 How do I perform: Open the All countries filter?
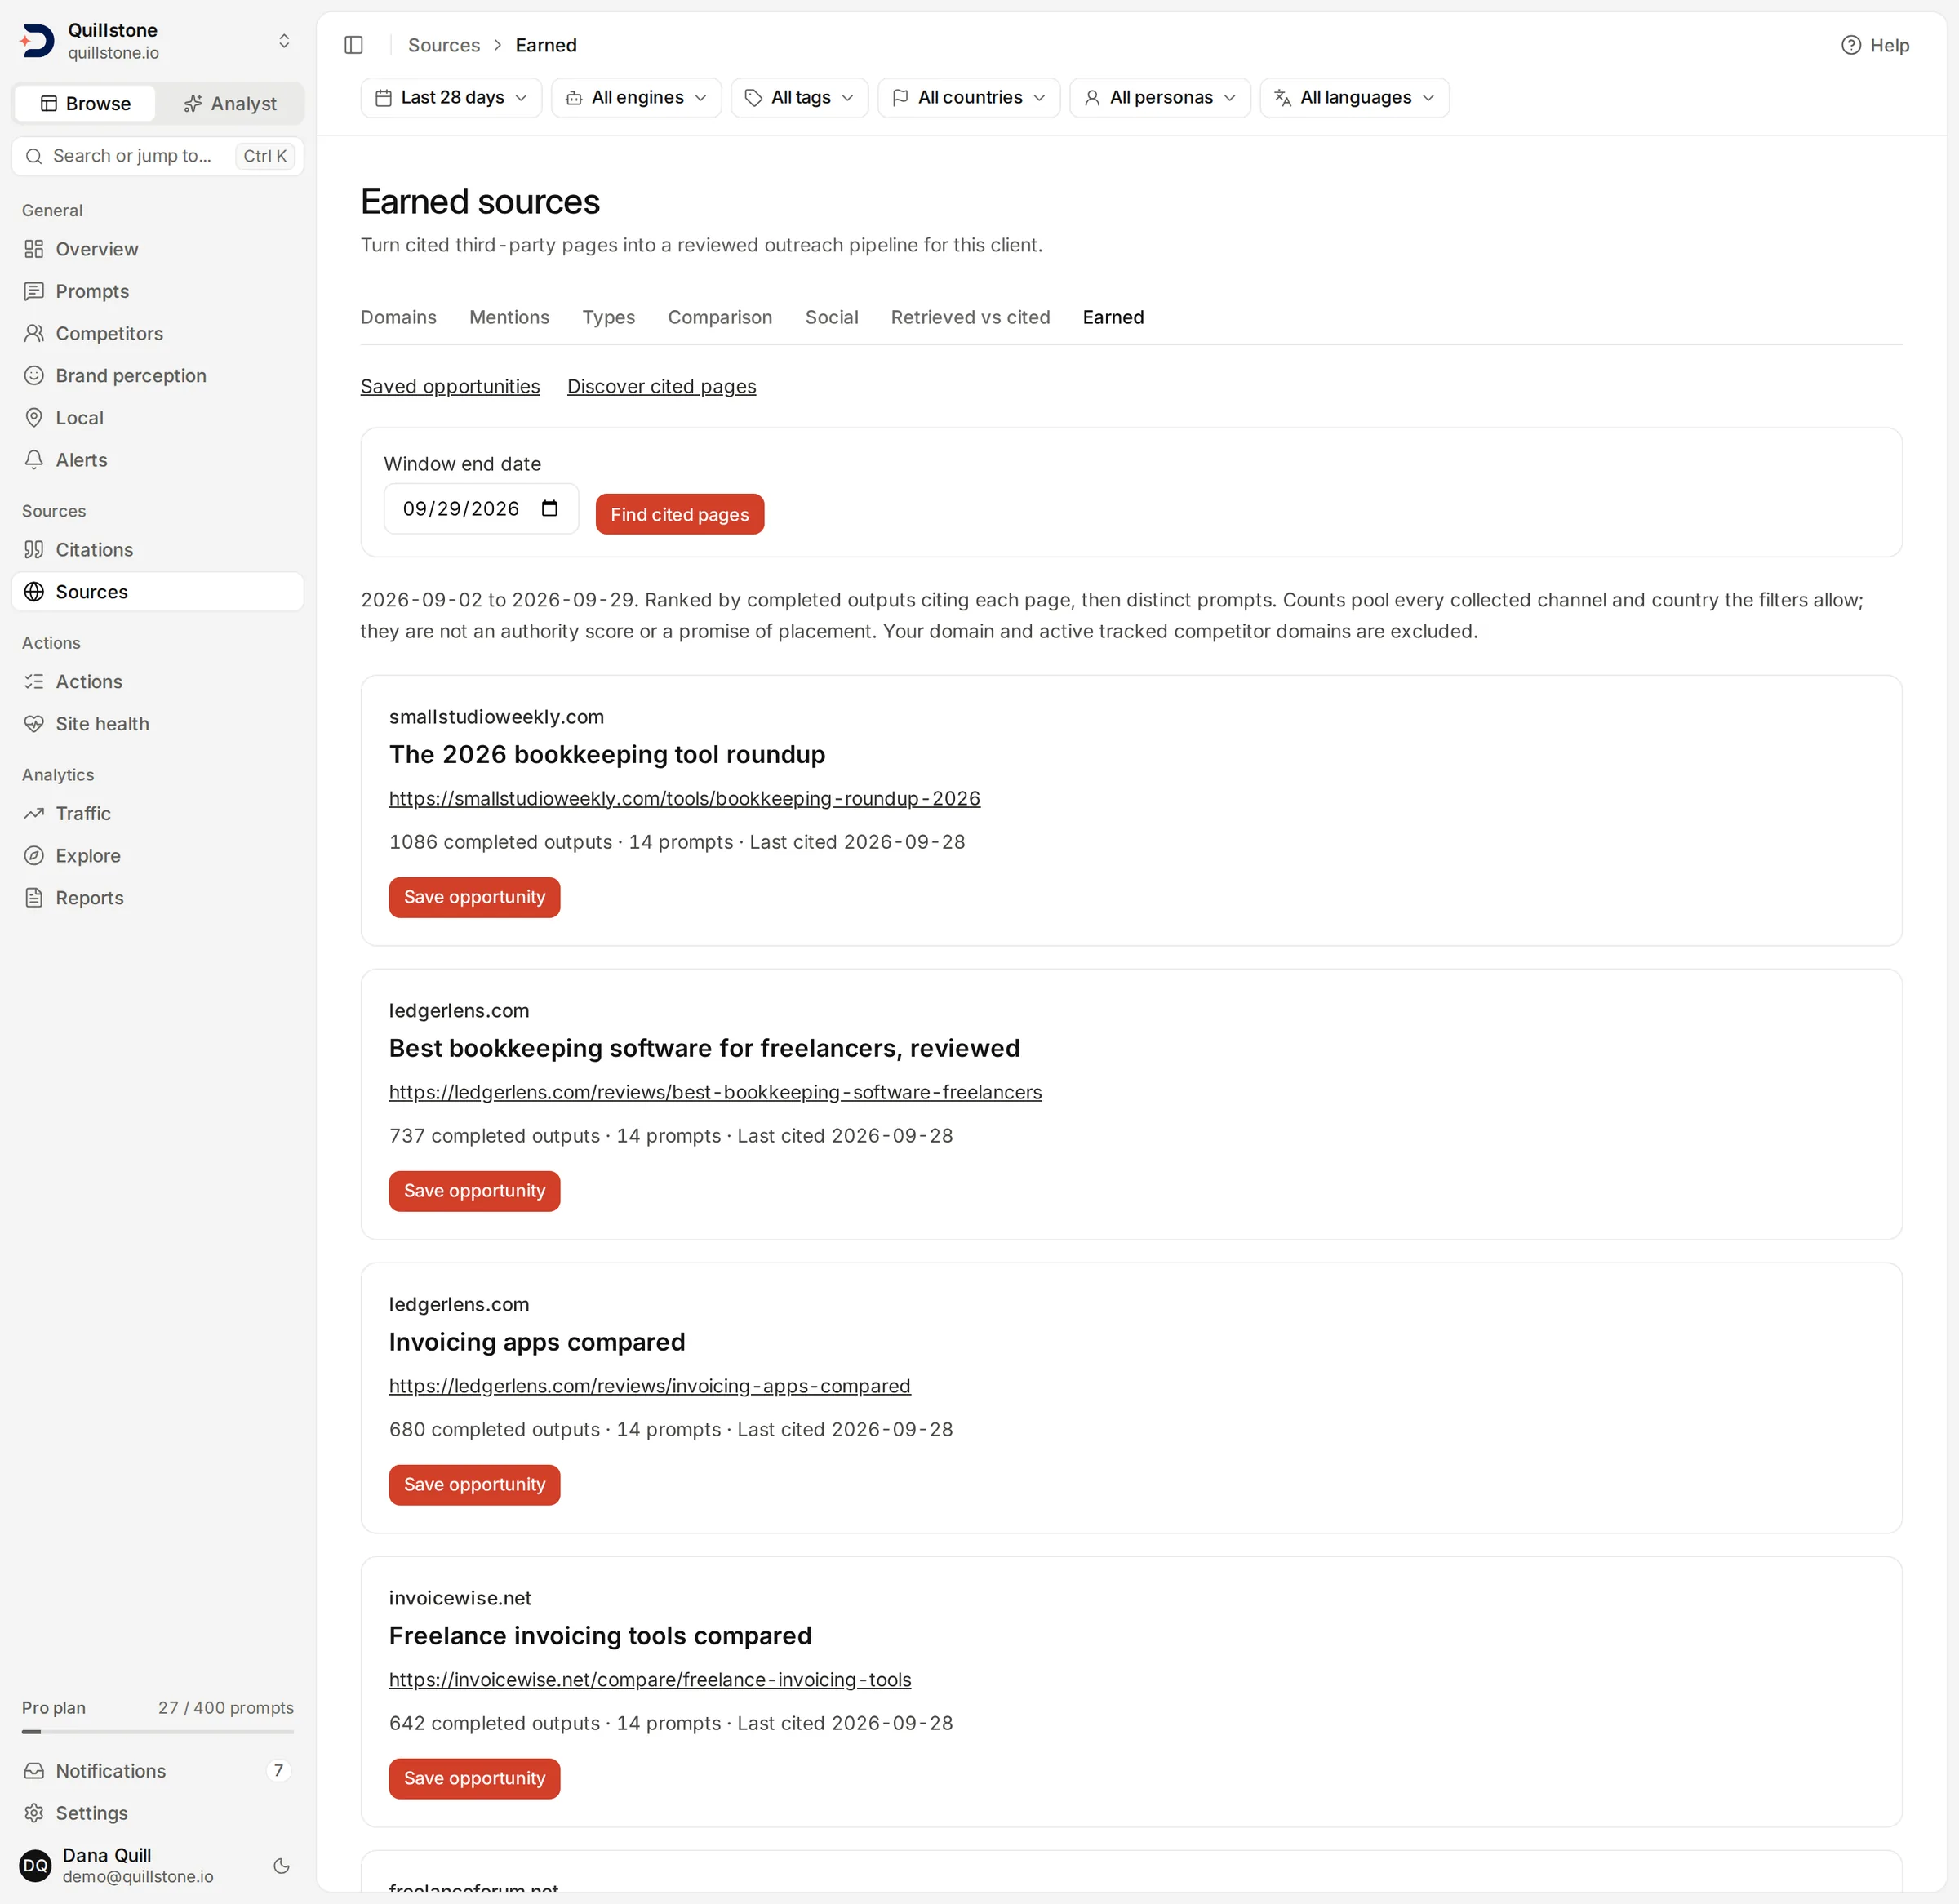click(968, 98)
